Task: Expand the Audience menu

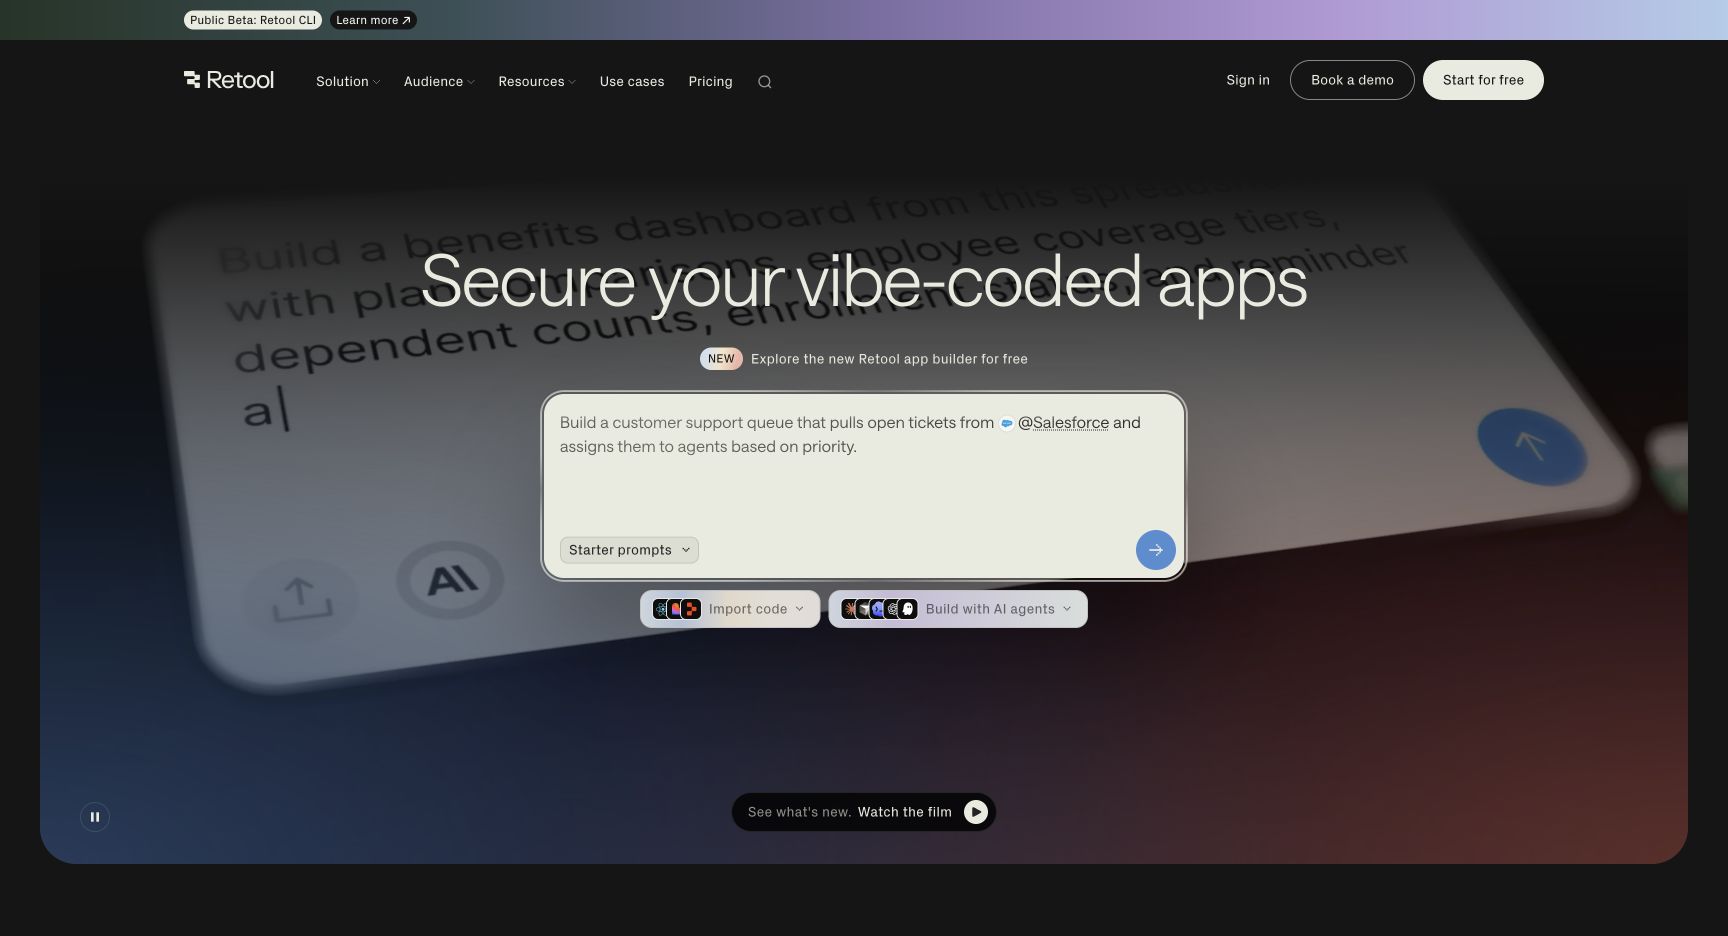Action: pyautogui.click(x=439, y=82)
